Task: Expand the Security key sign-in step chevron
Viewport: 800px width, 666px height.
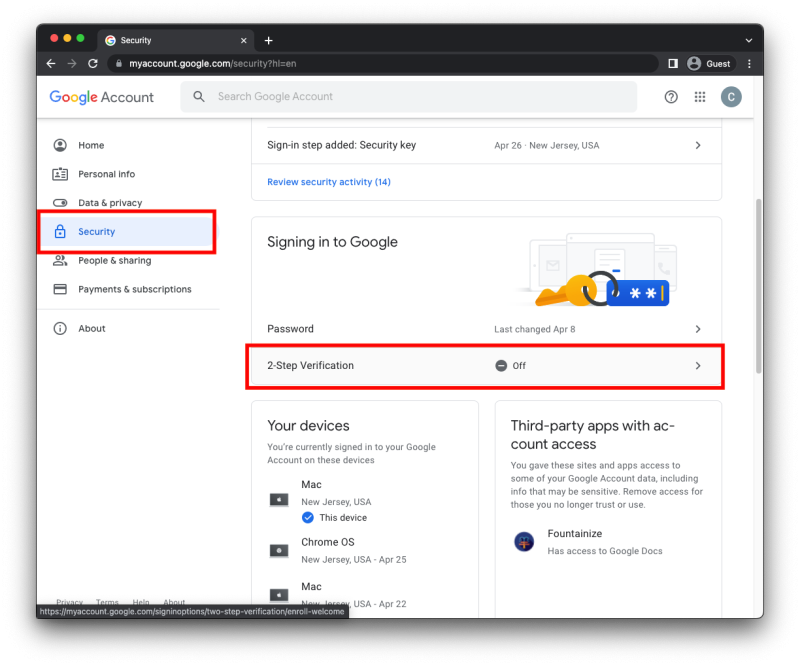Action: click(x=698, y=145)
